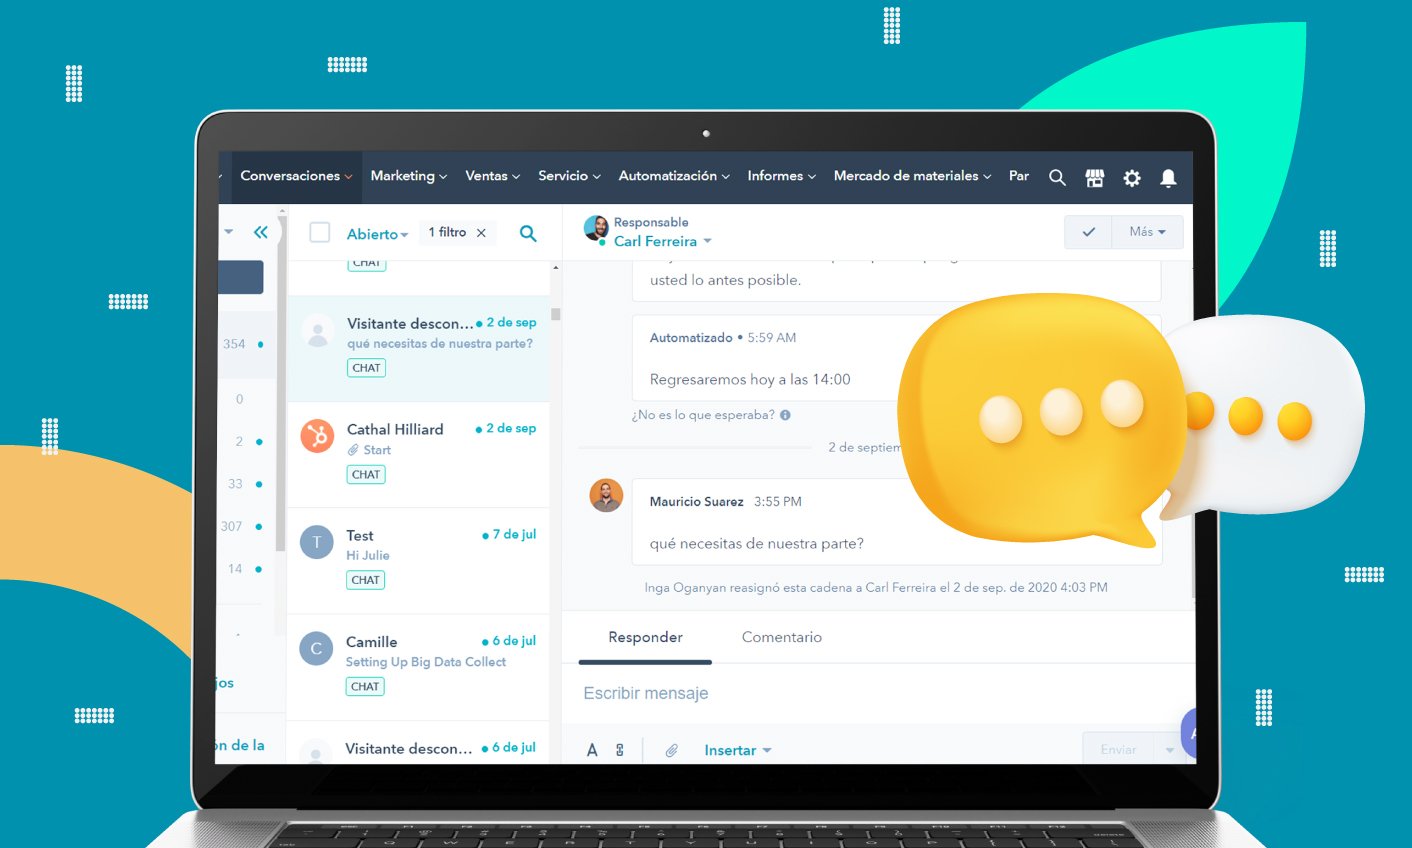Click the Enviar send button

click(x=1118, y=749)
